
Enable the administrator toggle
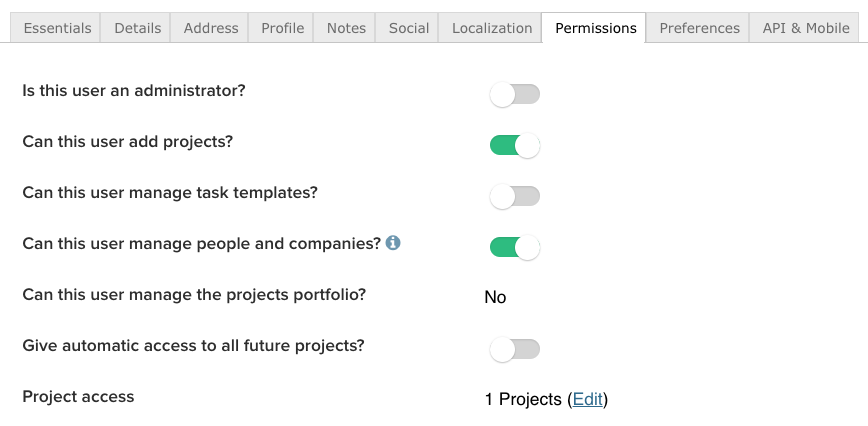tap(514, 95)
